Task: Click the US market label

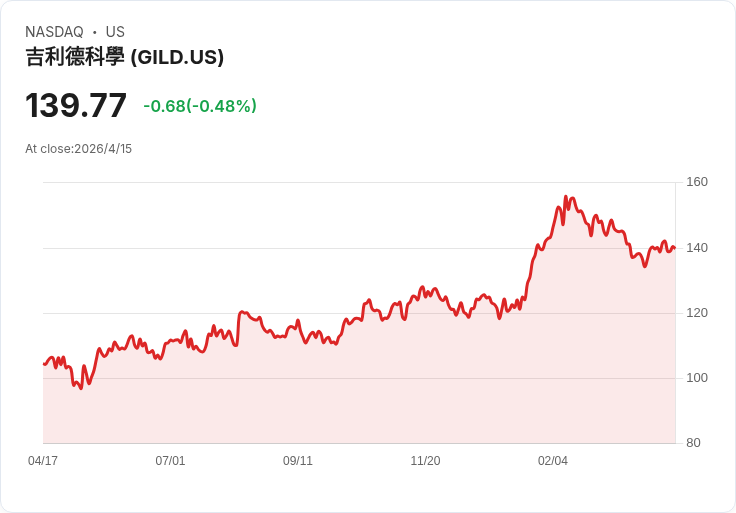Action: click(x=115, y=32)
